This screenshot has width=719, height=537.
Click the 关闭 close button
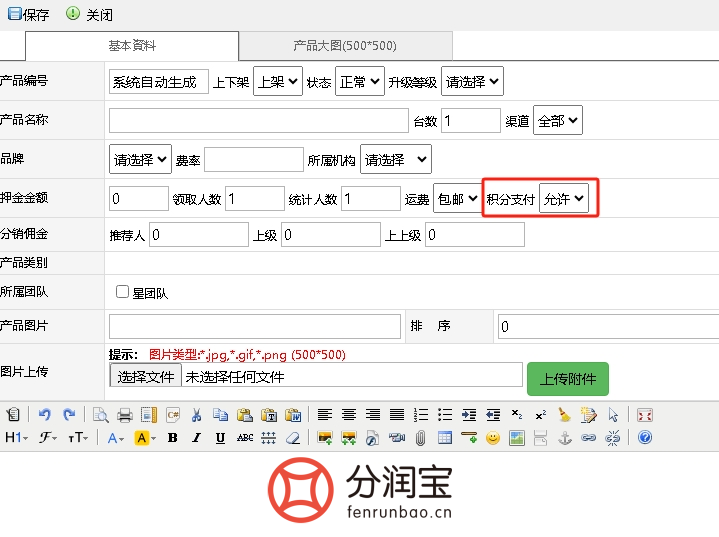89,15
